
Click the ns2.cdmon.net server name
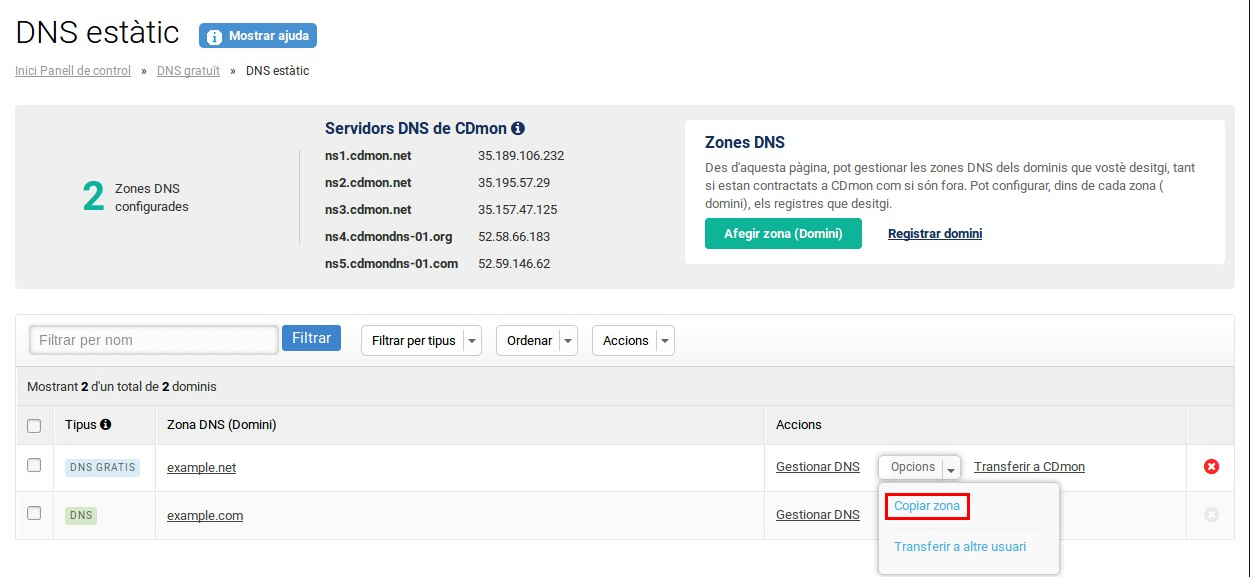tap(368, 183)
